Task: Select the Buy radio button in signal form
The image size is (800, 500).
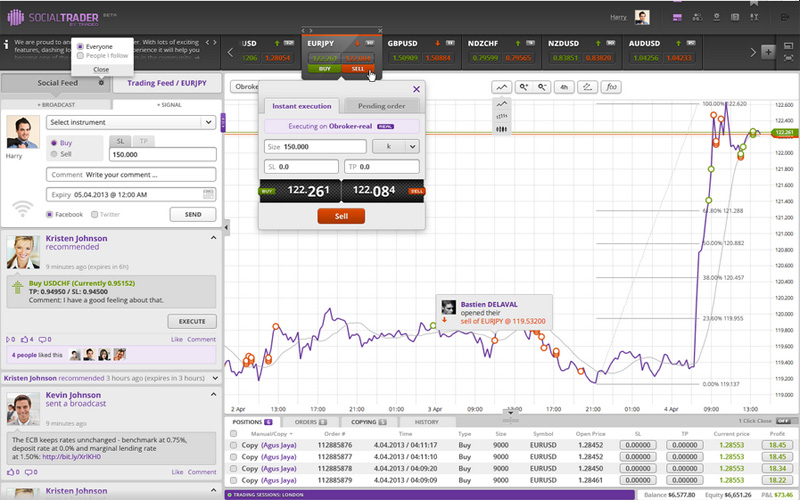Action: pos(54,143)
